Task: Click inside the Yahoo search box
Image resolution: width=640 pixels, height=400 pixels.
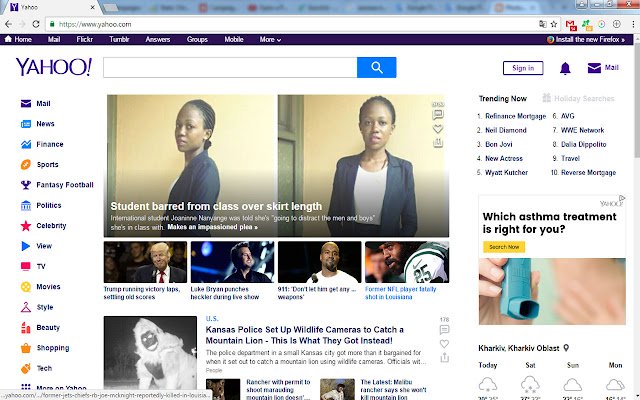Action: pyautogui.click(x=230, y=68)
